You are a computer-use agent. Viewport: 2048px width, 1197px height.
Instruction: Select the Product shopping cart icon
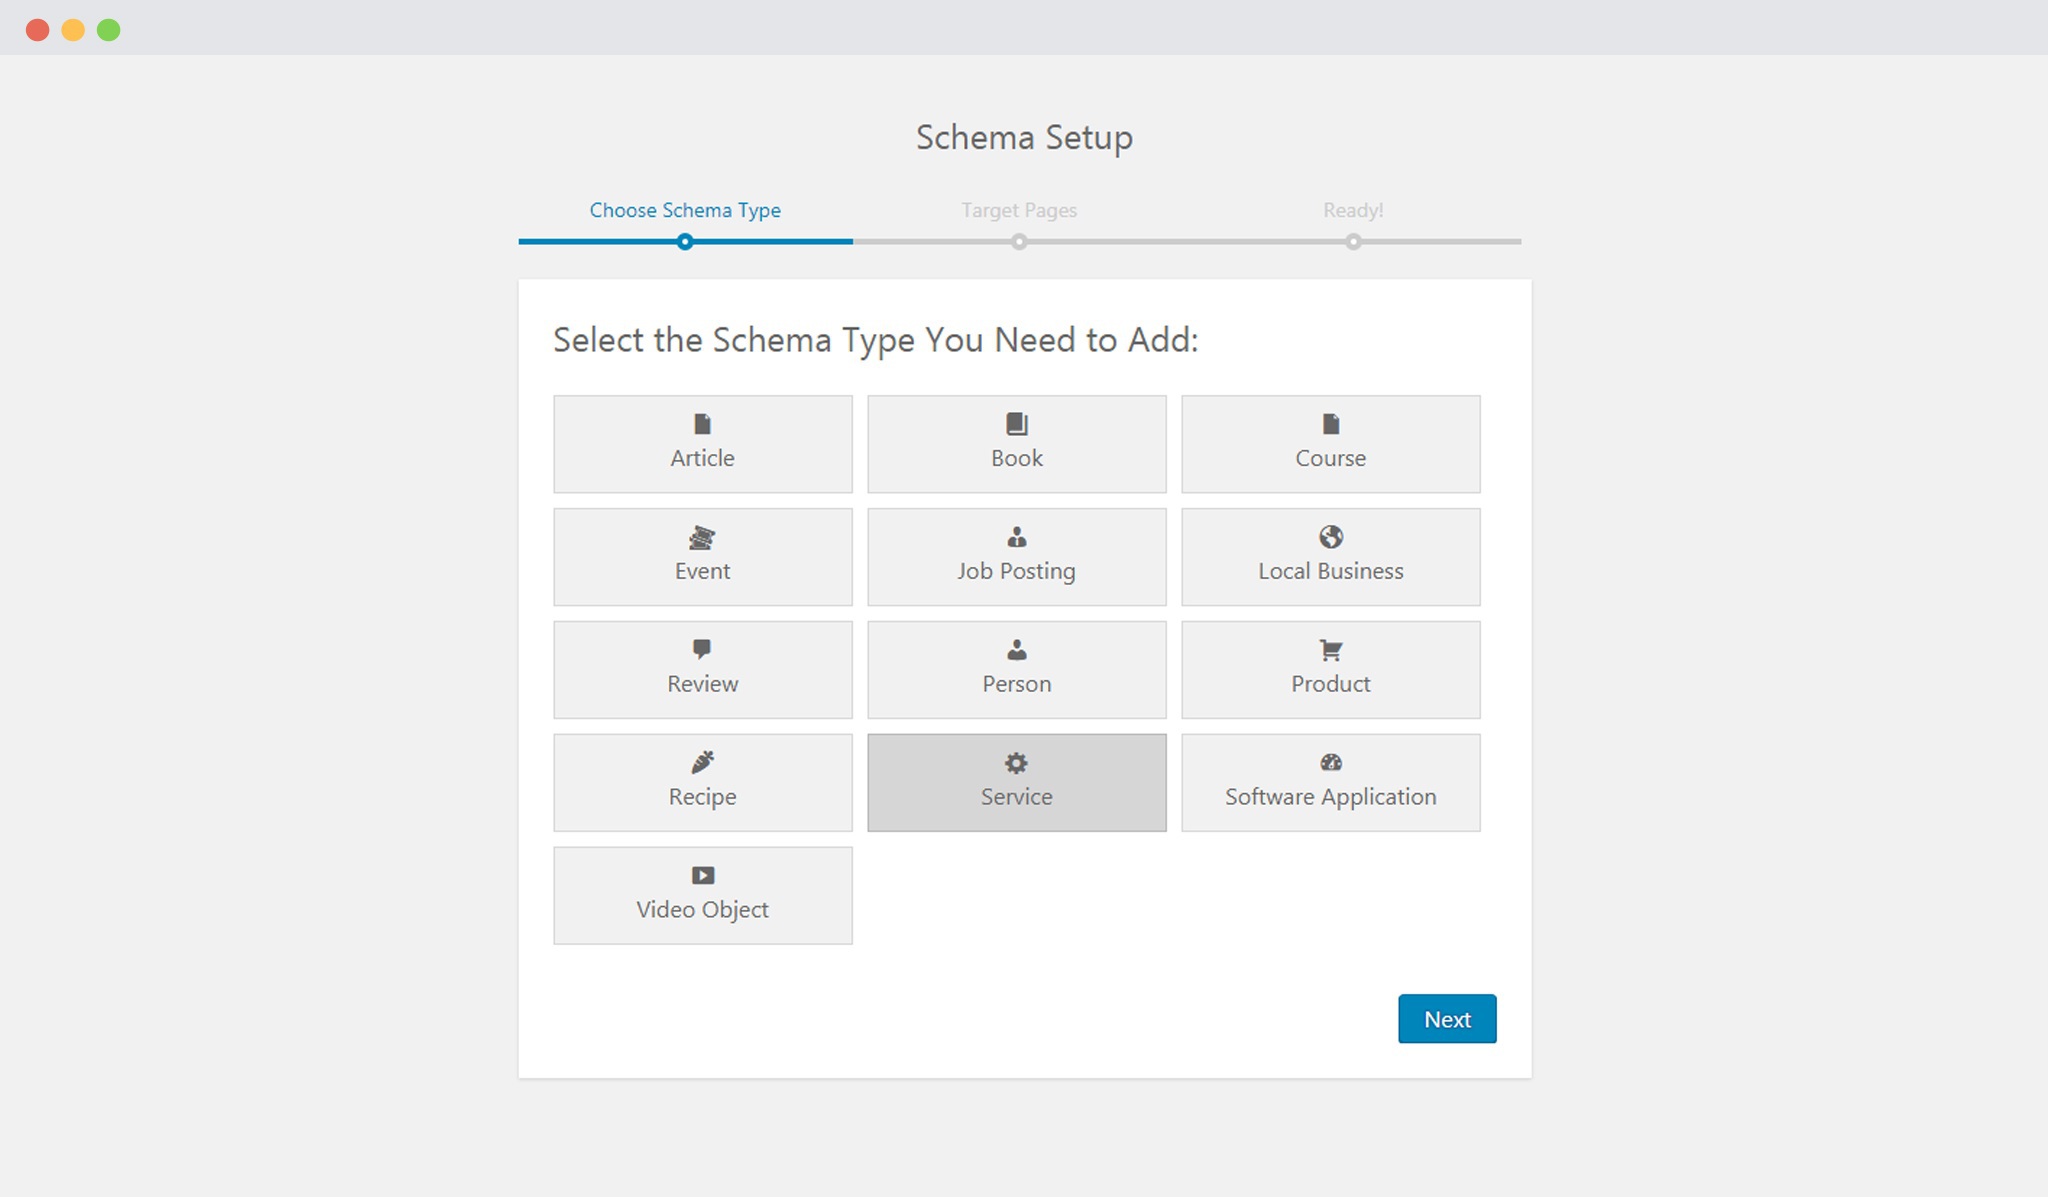pos(1330,649)
